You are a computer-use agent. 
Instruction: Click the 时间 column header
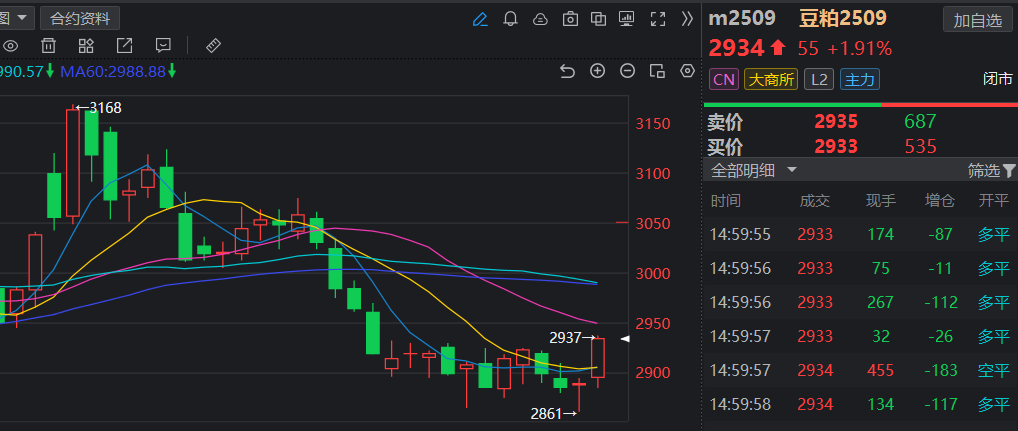(x=725, y=201)
